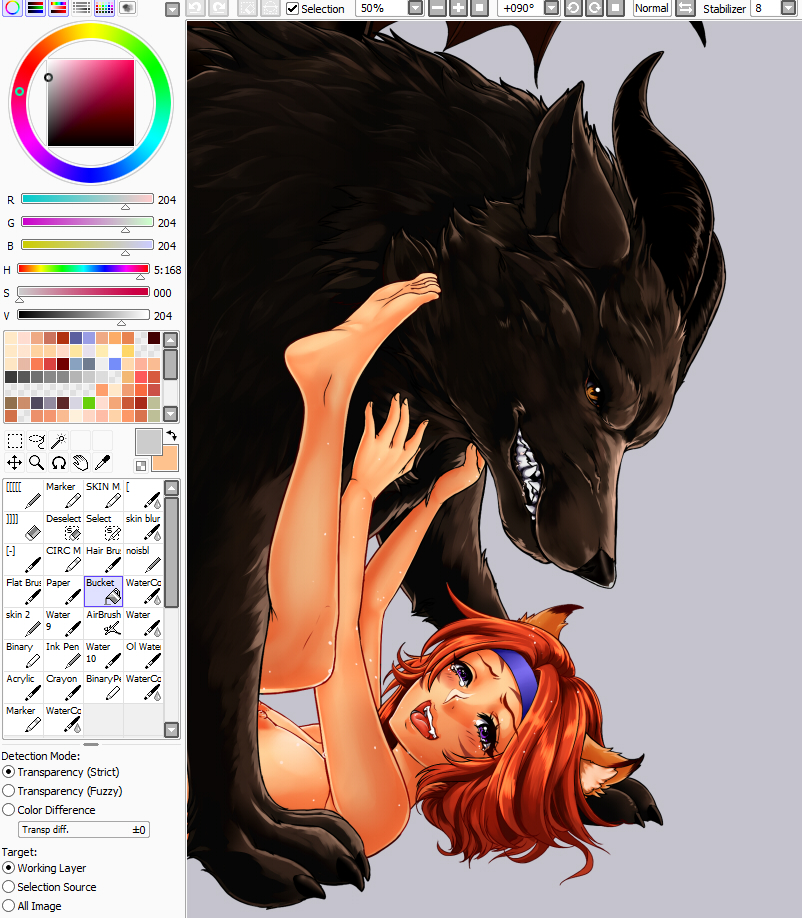Zoom in with the plus button
The width and height of the screenshot is (802, 918).
tap(458, 8)
